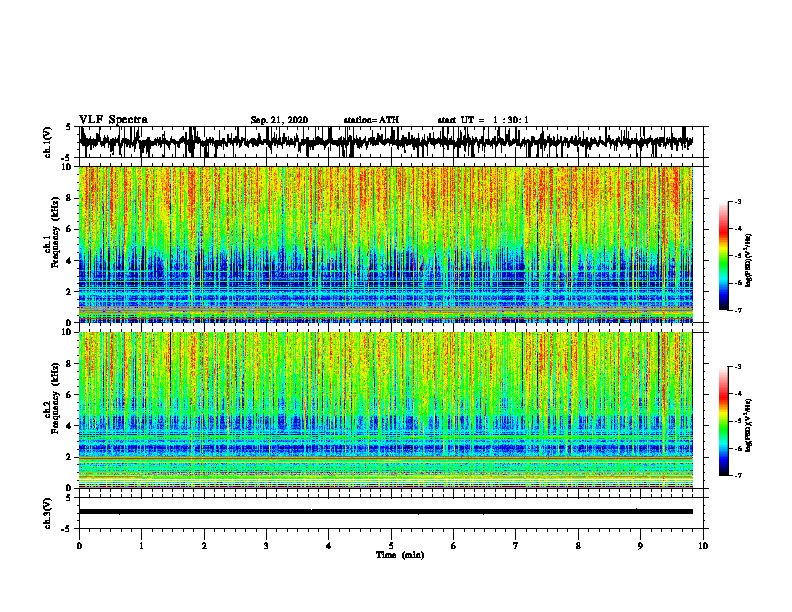
Task: Click the "-5" volt tick of ch.3(V) panel
Action: (x=67, y=529)
